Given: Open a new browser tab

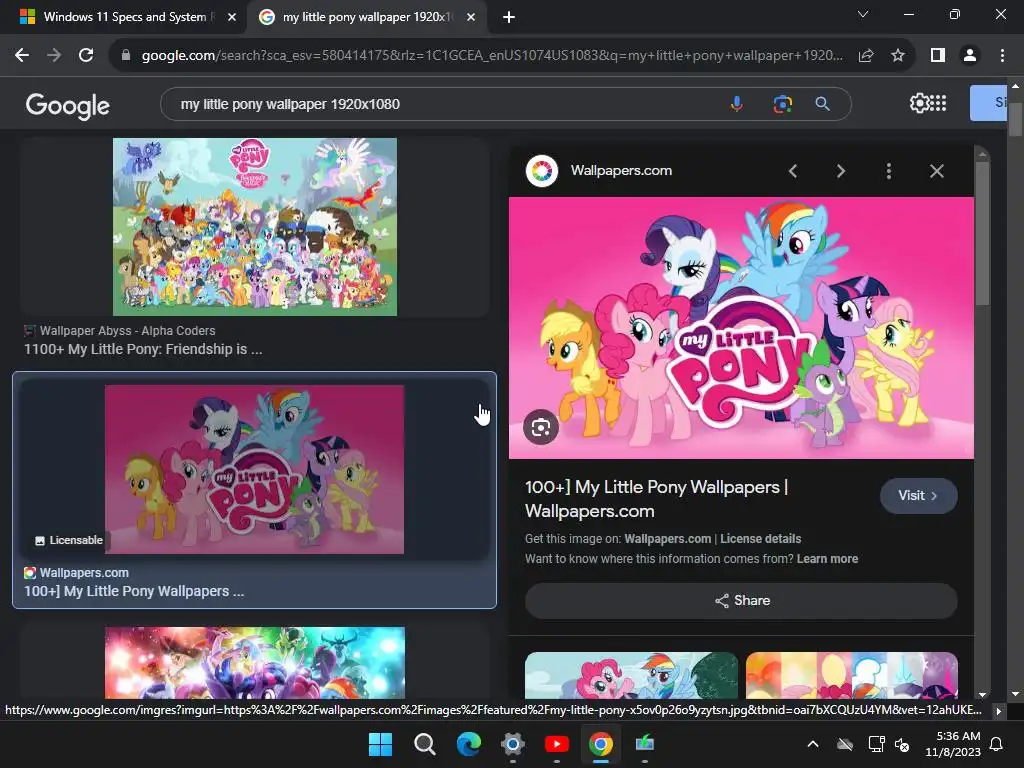Looking at the screenshot, I should [509, 17].
